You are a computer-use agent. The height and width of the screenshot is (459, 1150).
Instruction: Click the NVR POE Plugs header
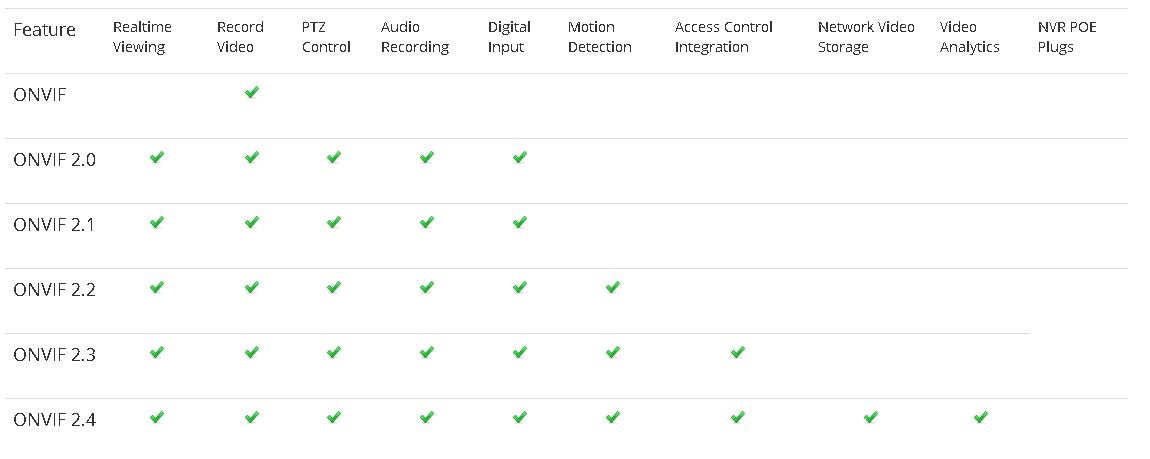(x=1067, y=37)
